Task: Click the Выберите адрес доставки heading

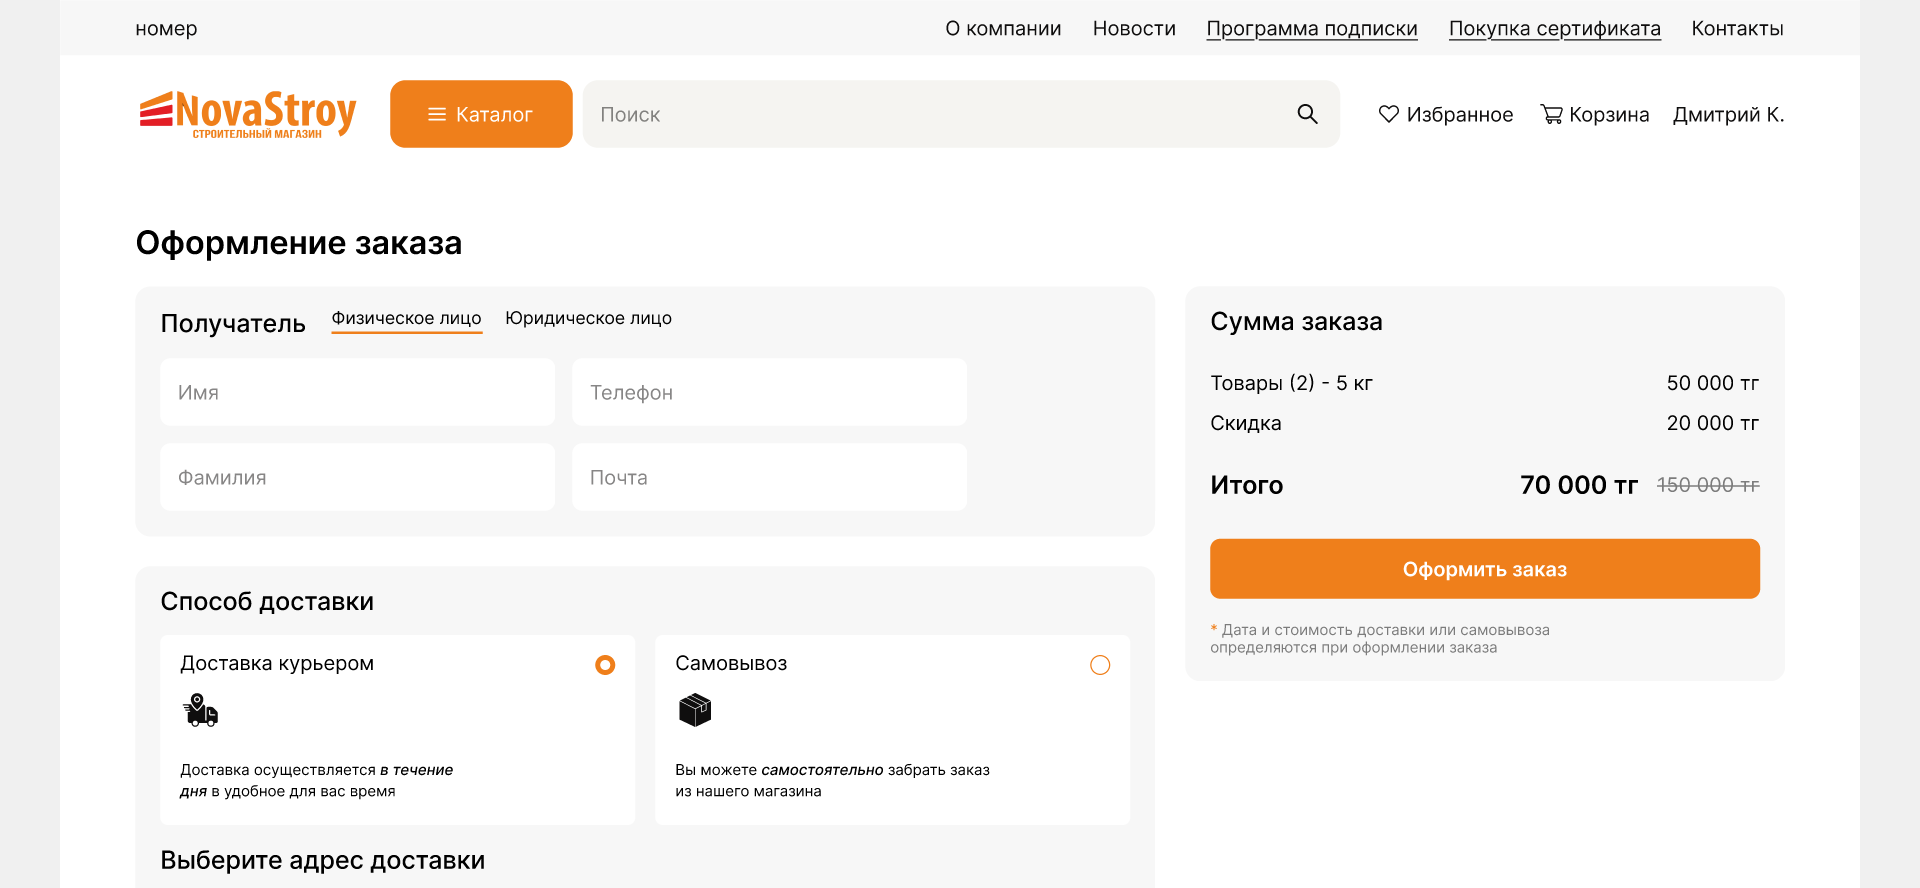Action: [x=323, y=860]
